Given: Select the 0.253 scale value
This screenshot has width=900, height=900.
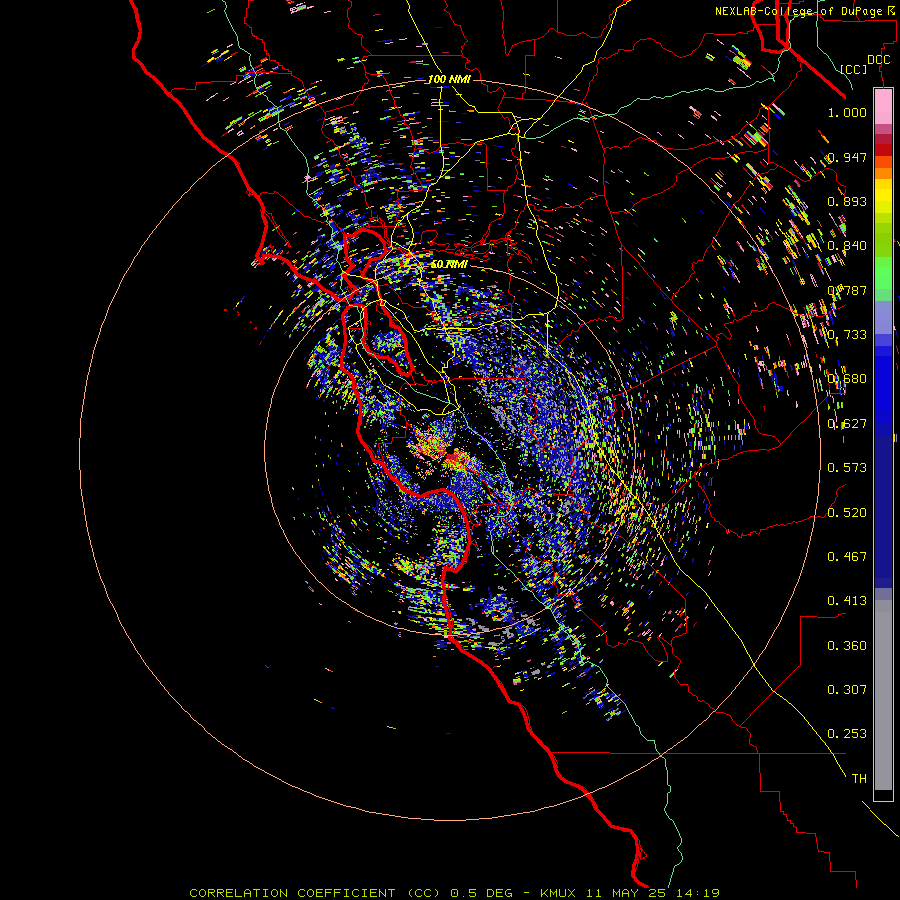Looking at the screenshot, I should click(847, 734).
